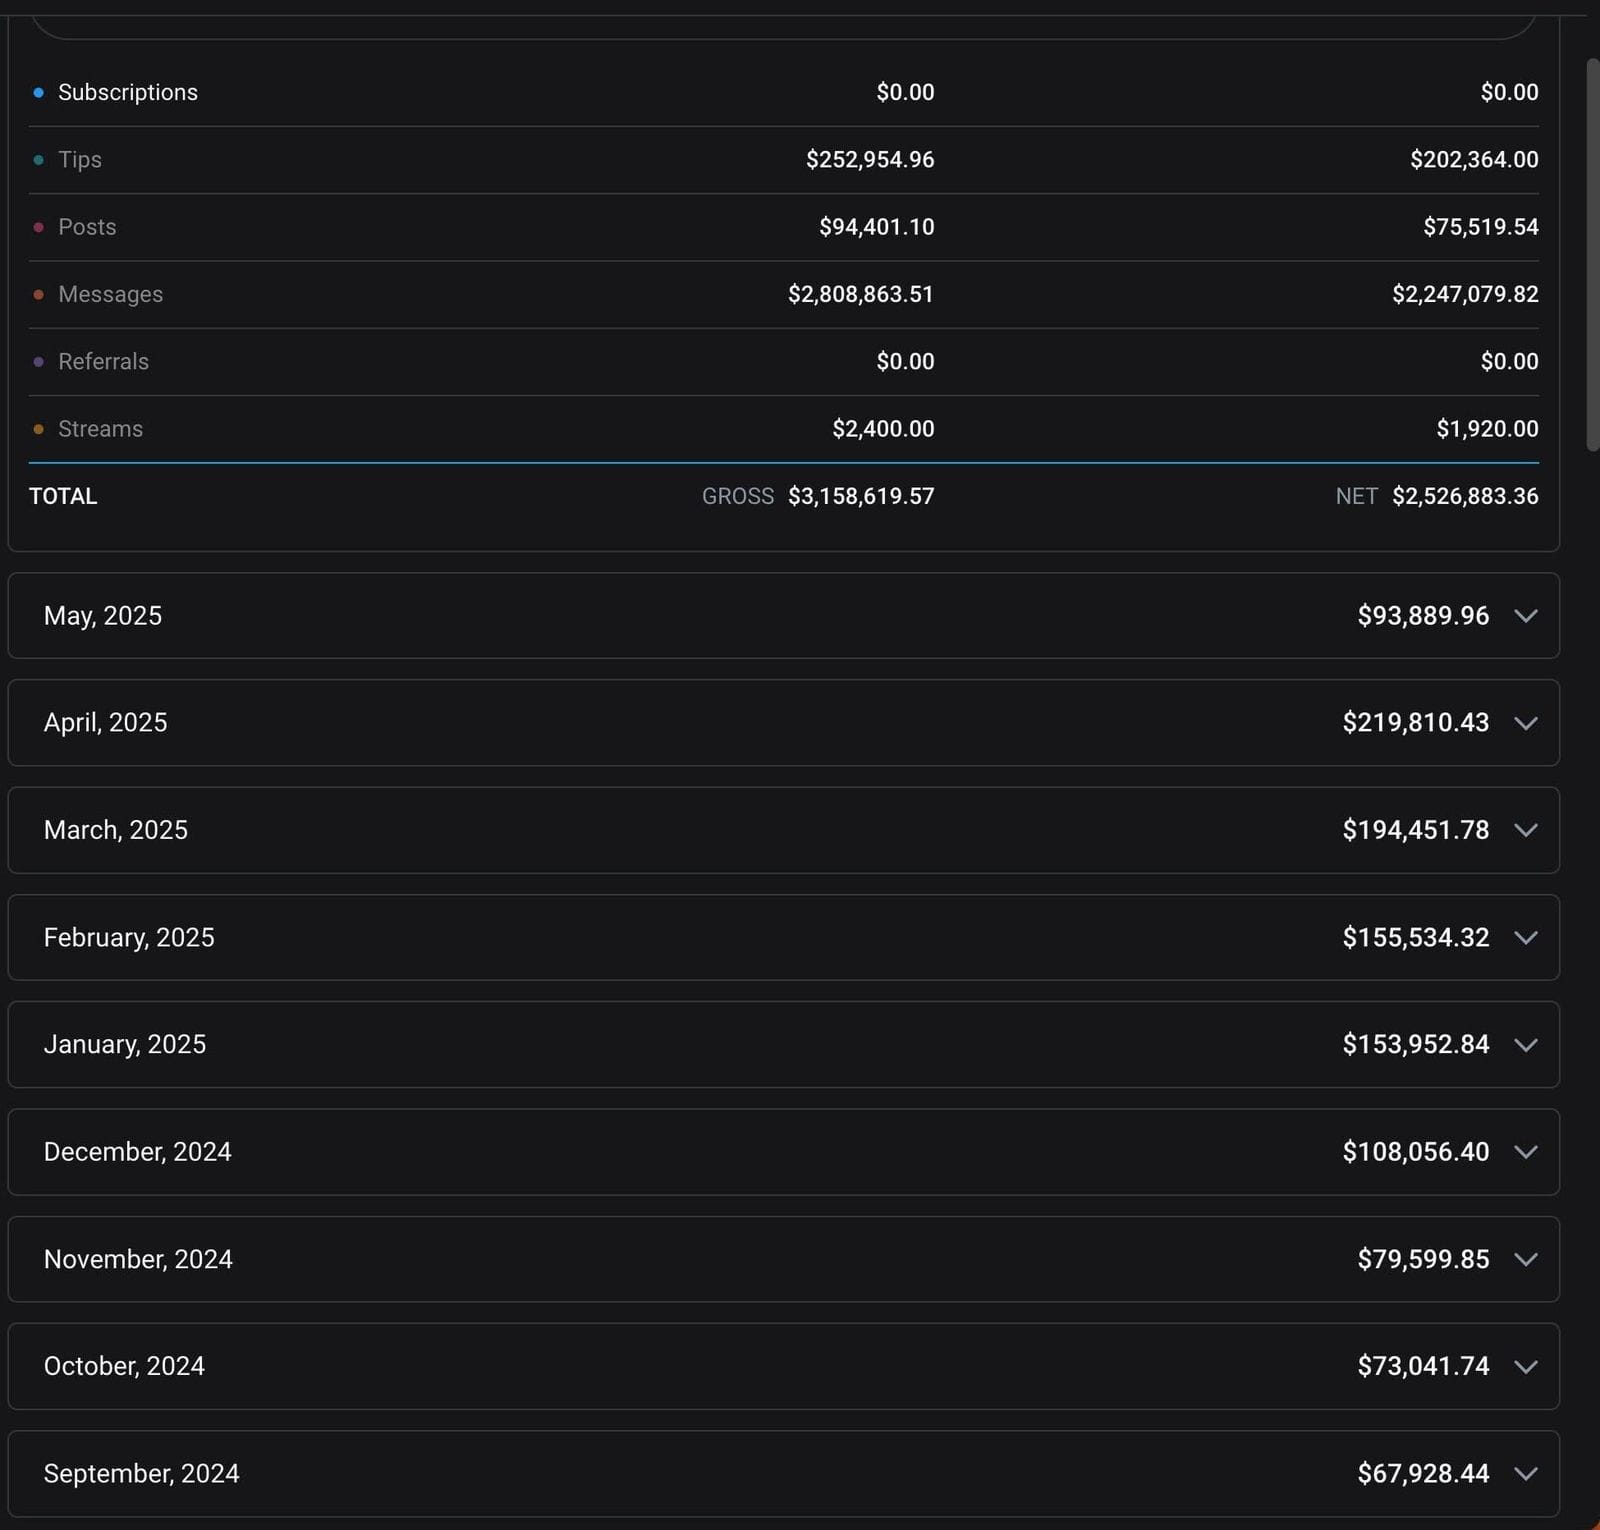
Task: Expand the April, 2025 chevron arrow
Action: (1525, 723)
